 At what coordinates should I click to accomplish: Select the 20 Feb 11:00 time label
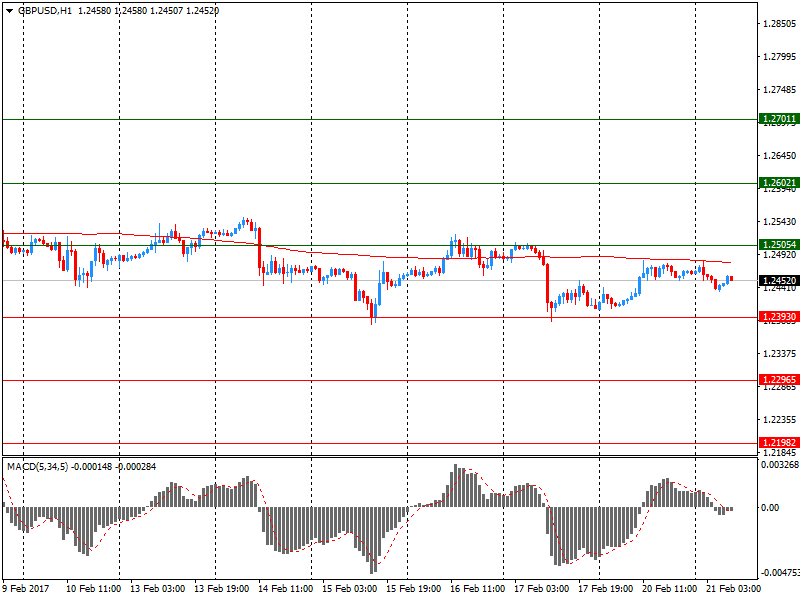coord(669,589)
